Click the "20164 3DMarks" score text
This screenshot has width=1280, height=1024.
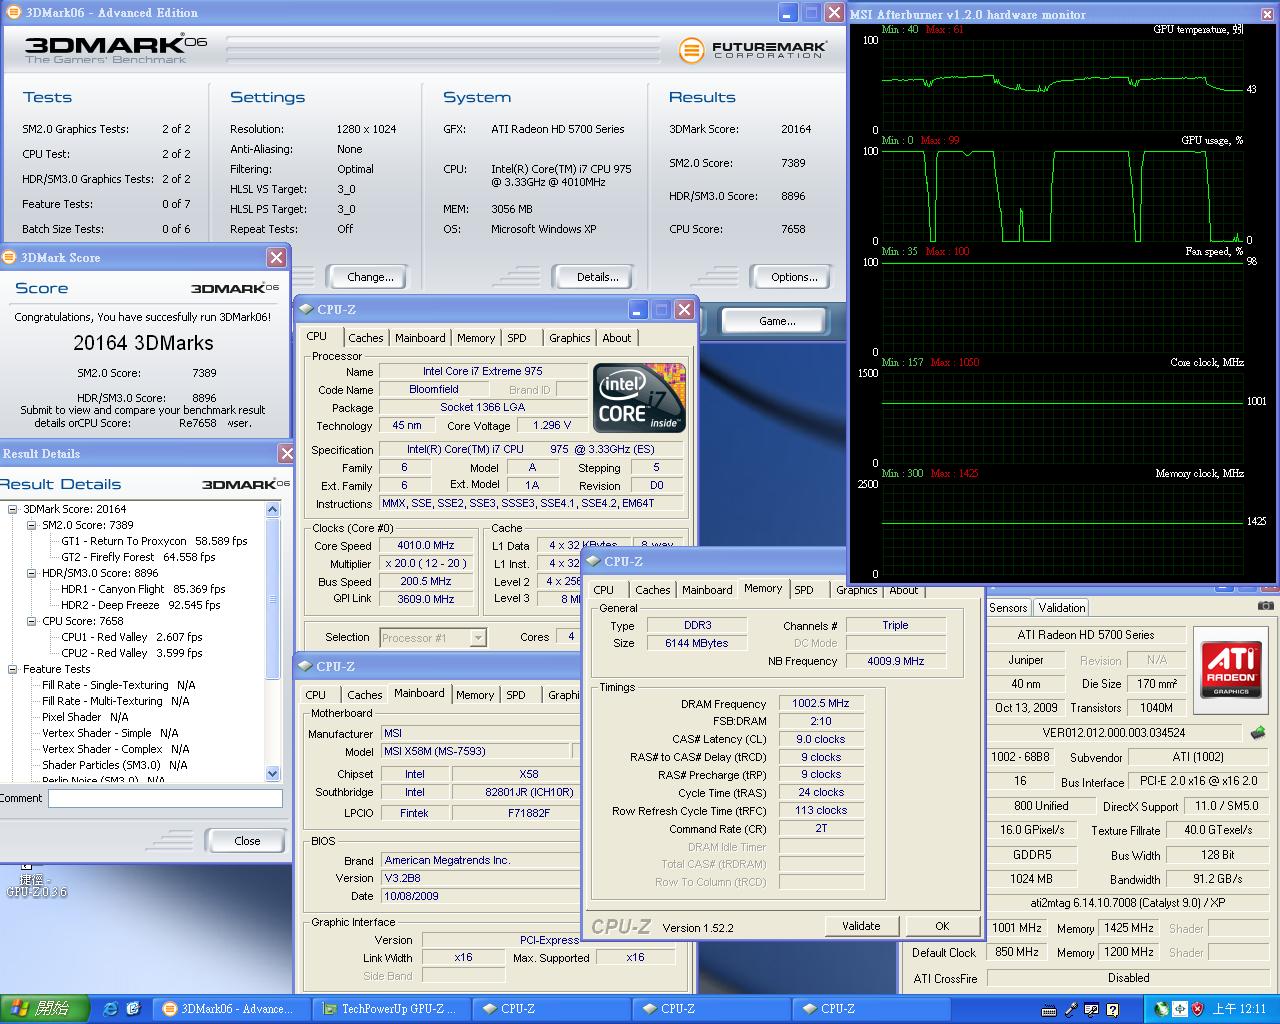point(144,343)
